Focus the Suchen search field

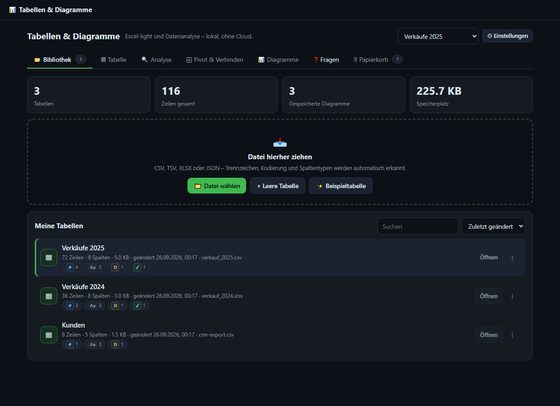pos(418,226)
